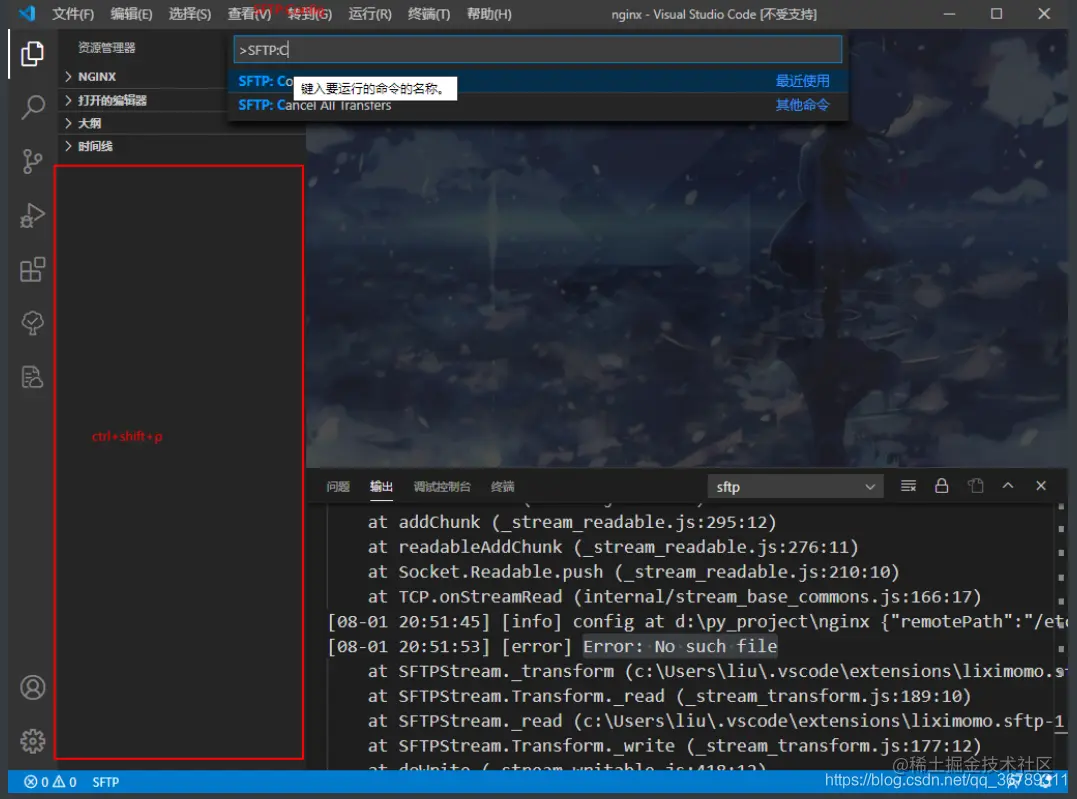Click the config at d:\py_project\nginx log line
1077x799 pixels.
tap(697, 622)
